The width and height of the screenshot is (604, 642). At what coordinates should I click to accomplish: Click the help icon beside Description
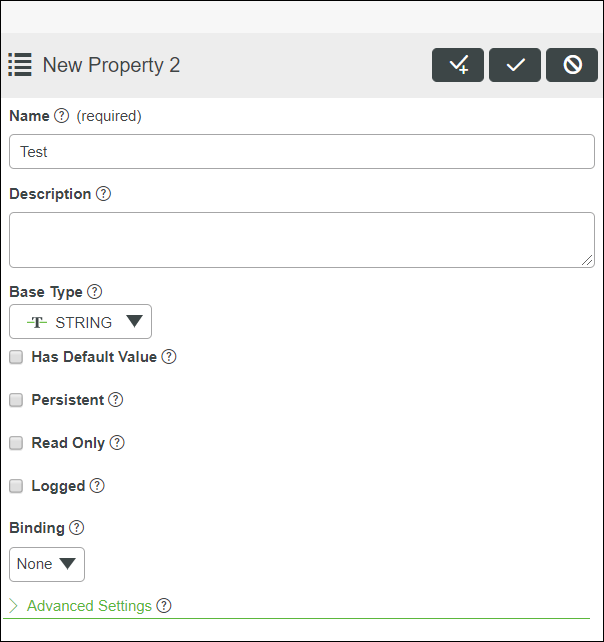104,194
